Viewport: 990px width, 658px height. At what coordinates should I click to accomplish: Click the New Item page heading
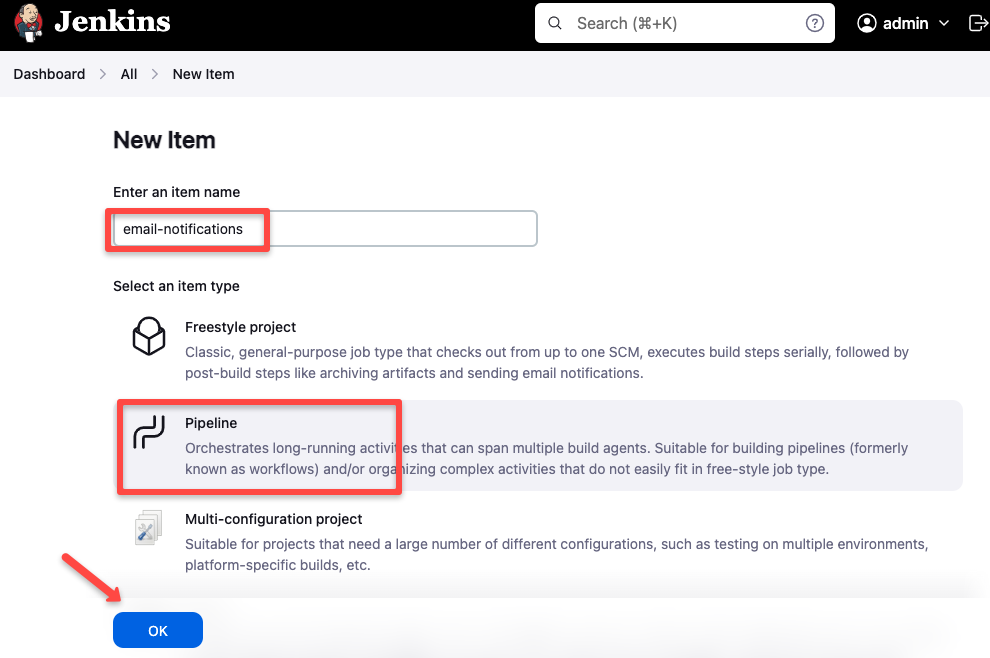164,140
